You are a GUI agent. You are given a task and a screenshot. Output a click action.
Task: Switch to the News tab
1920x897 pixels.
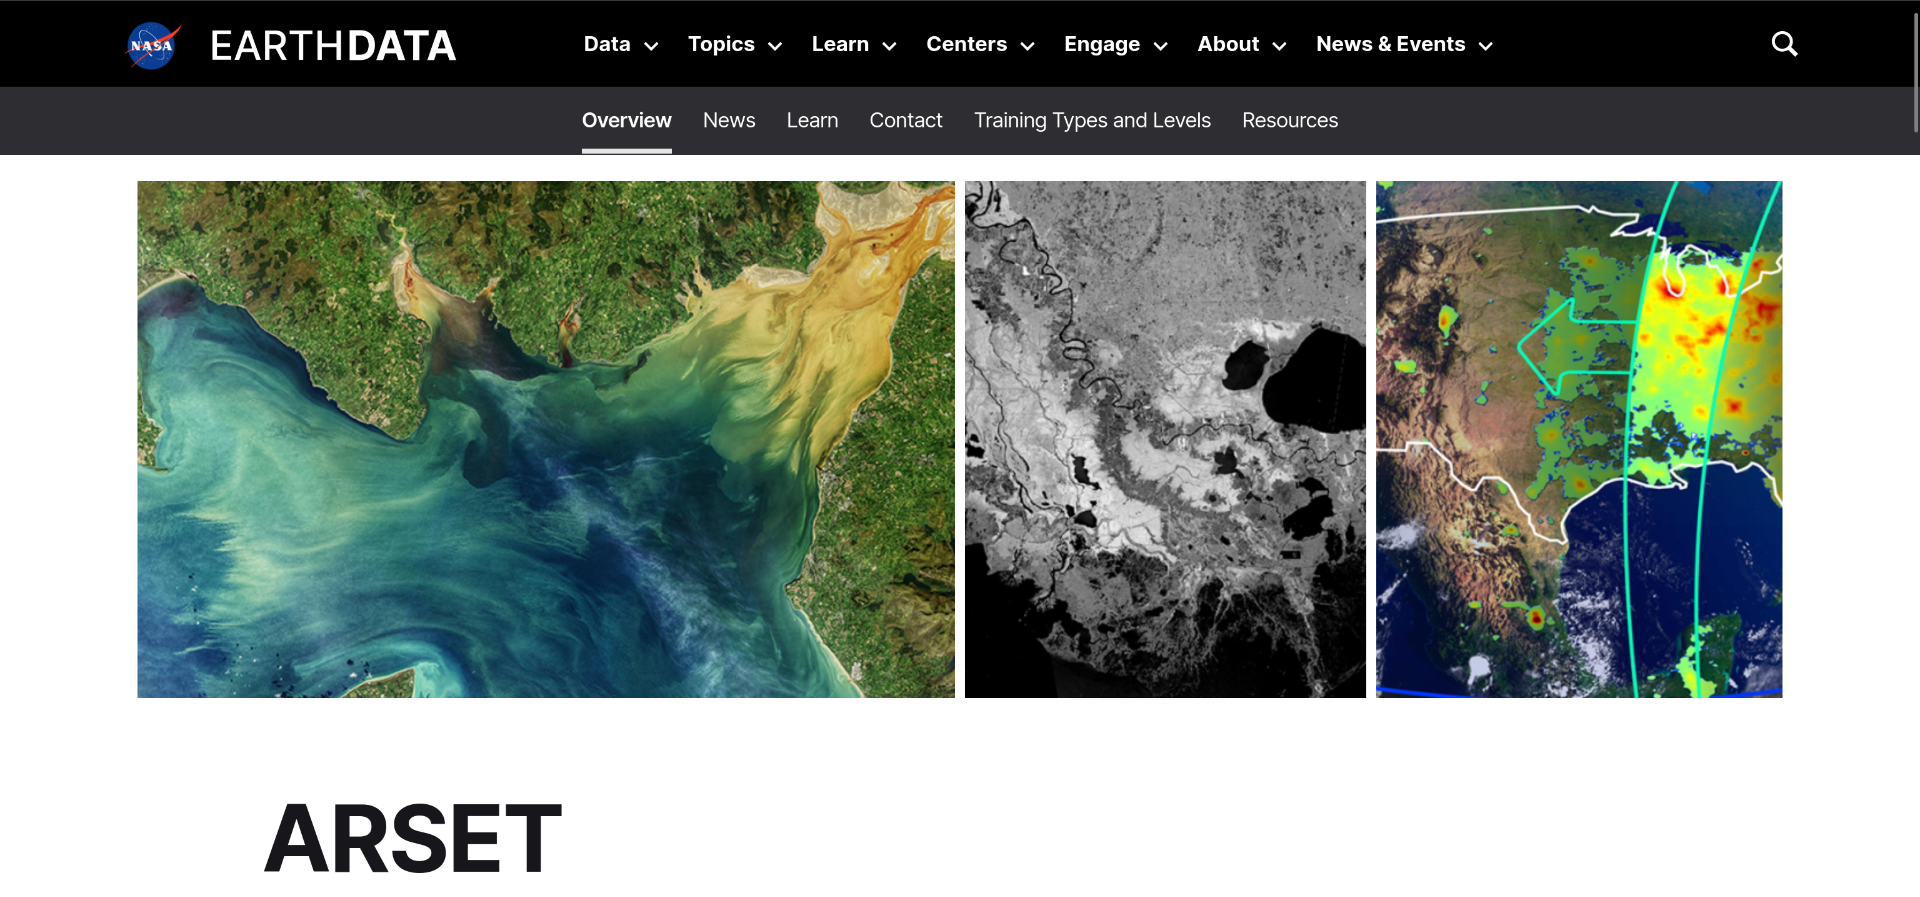(x=728, y=120)
